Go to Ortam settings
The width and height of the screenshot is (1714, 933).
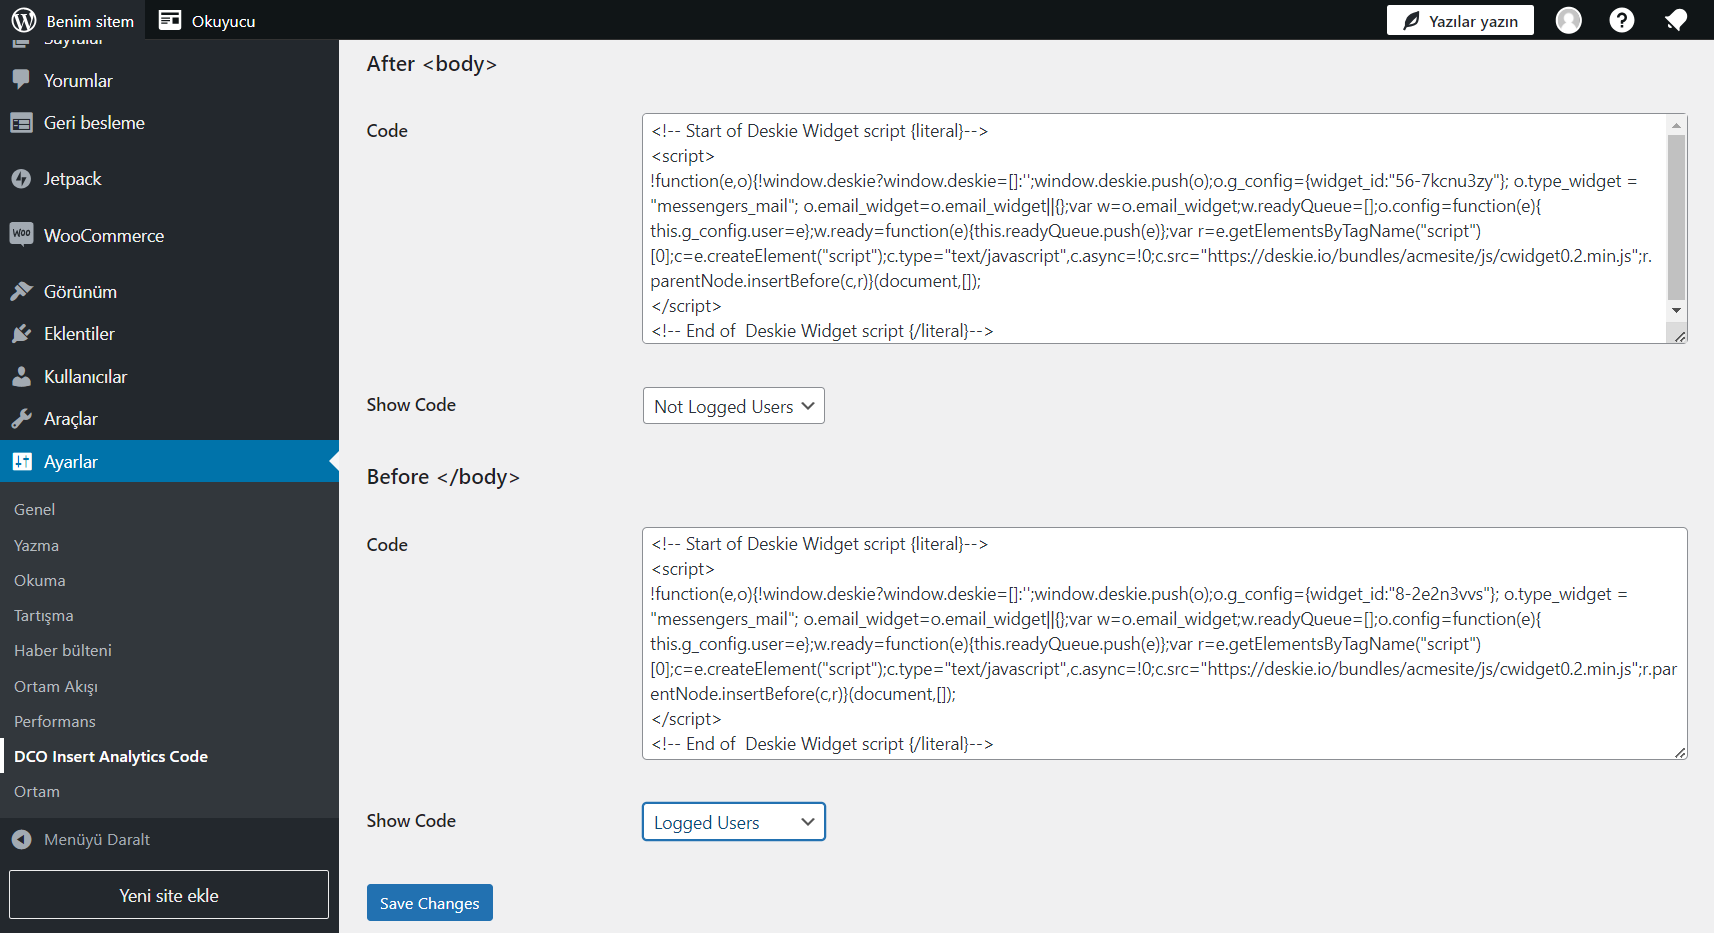click(x=37, y=792)
